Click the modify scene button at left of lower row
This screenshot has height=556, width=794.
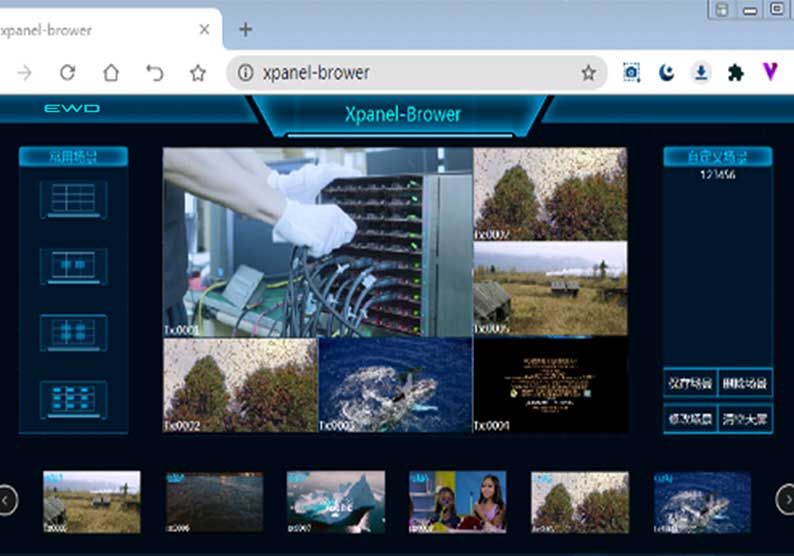click(x=690, y=419)
